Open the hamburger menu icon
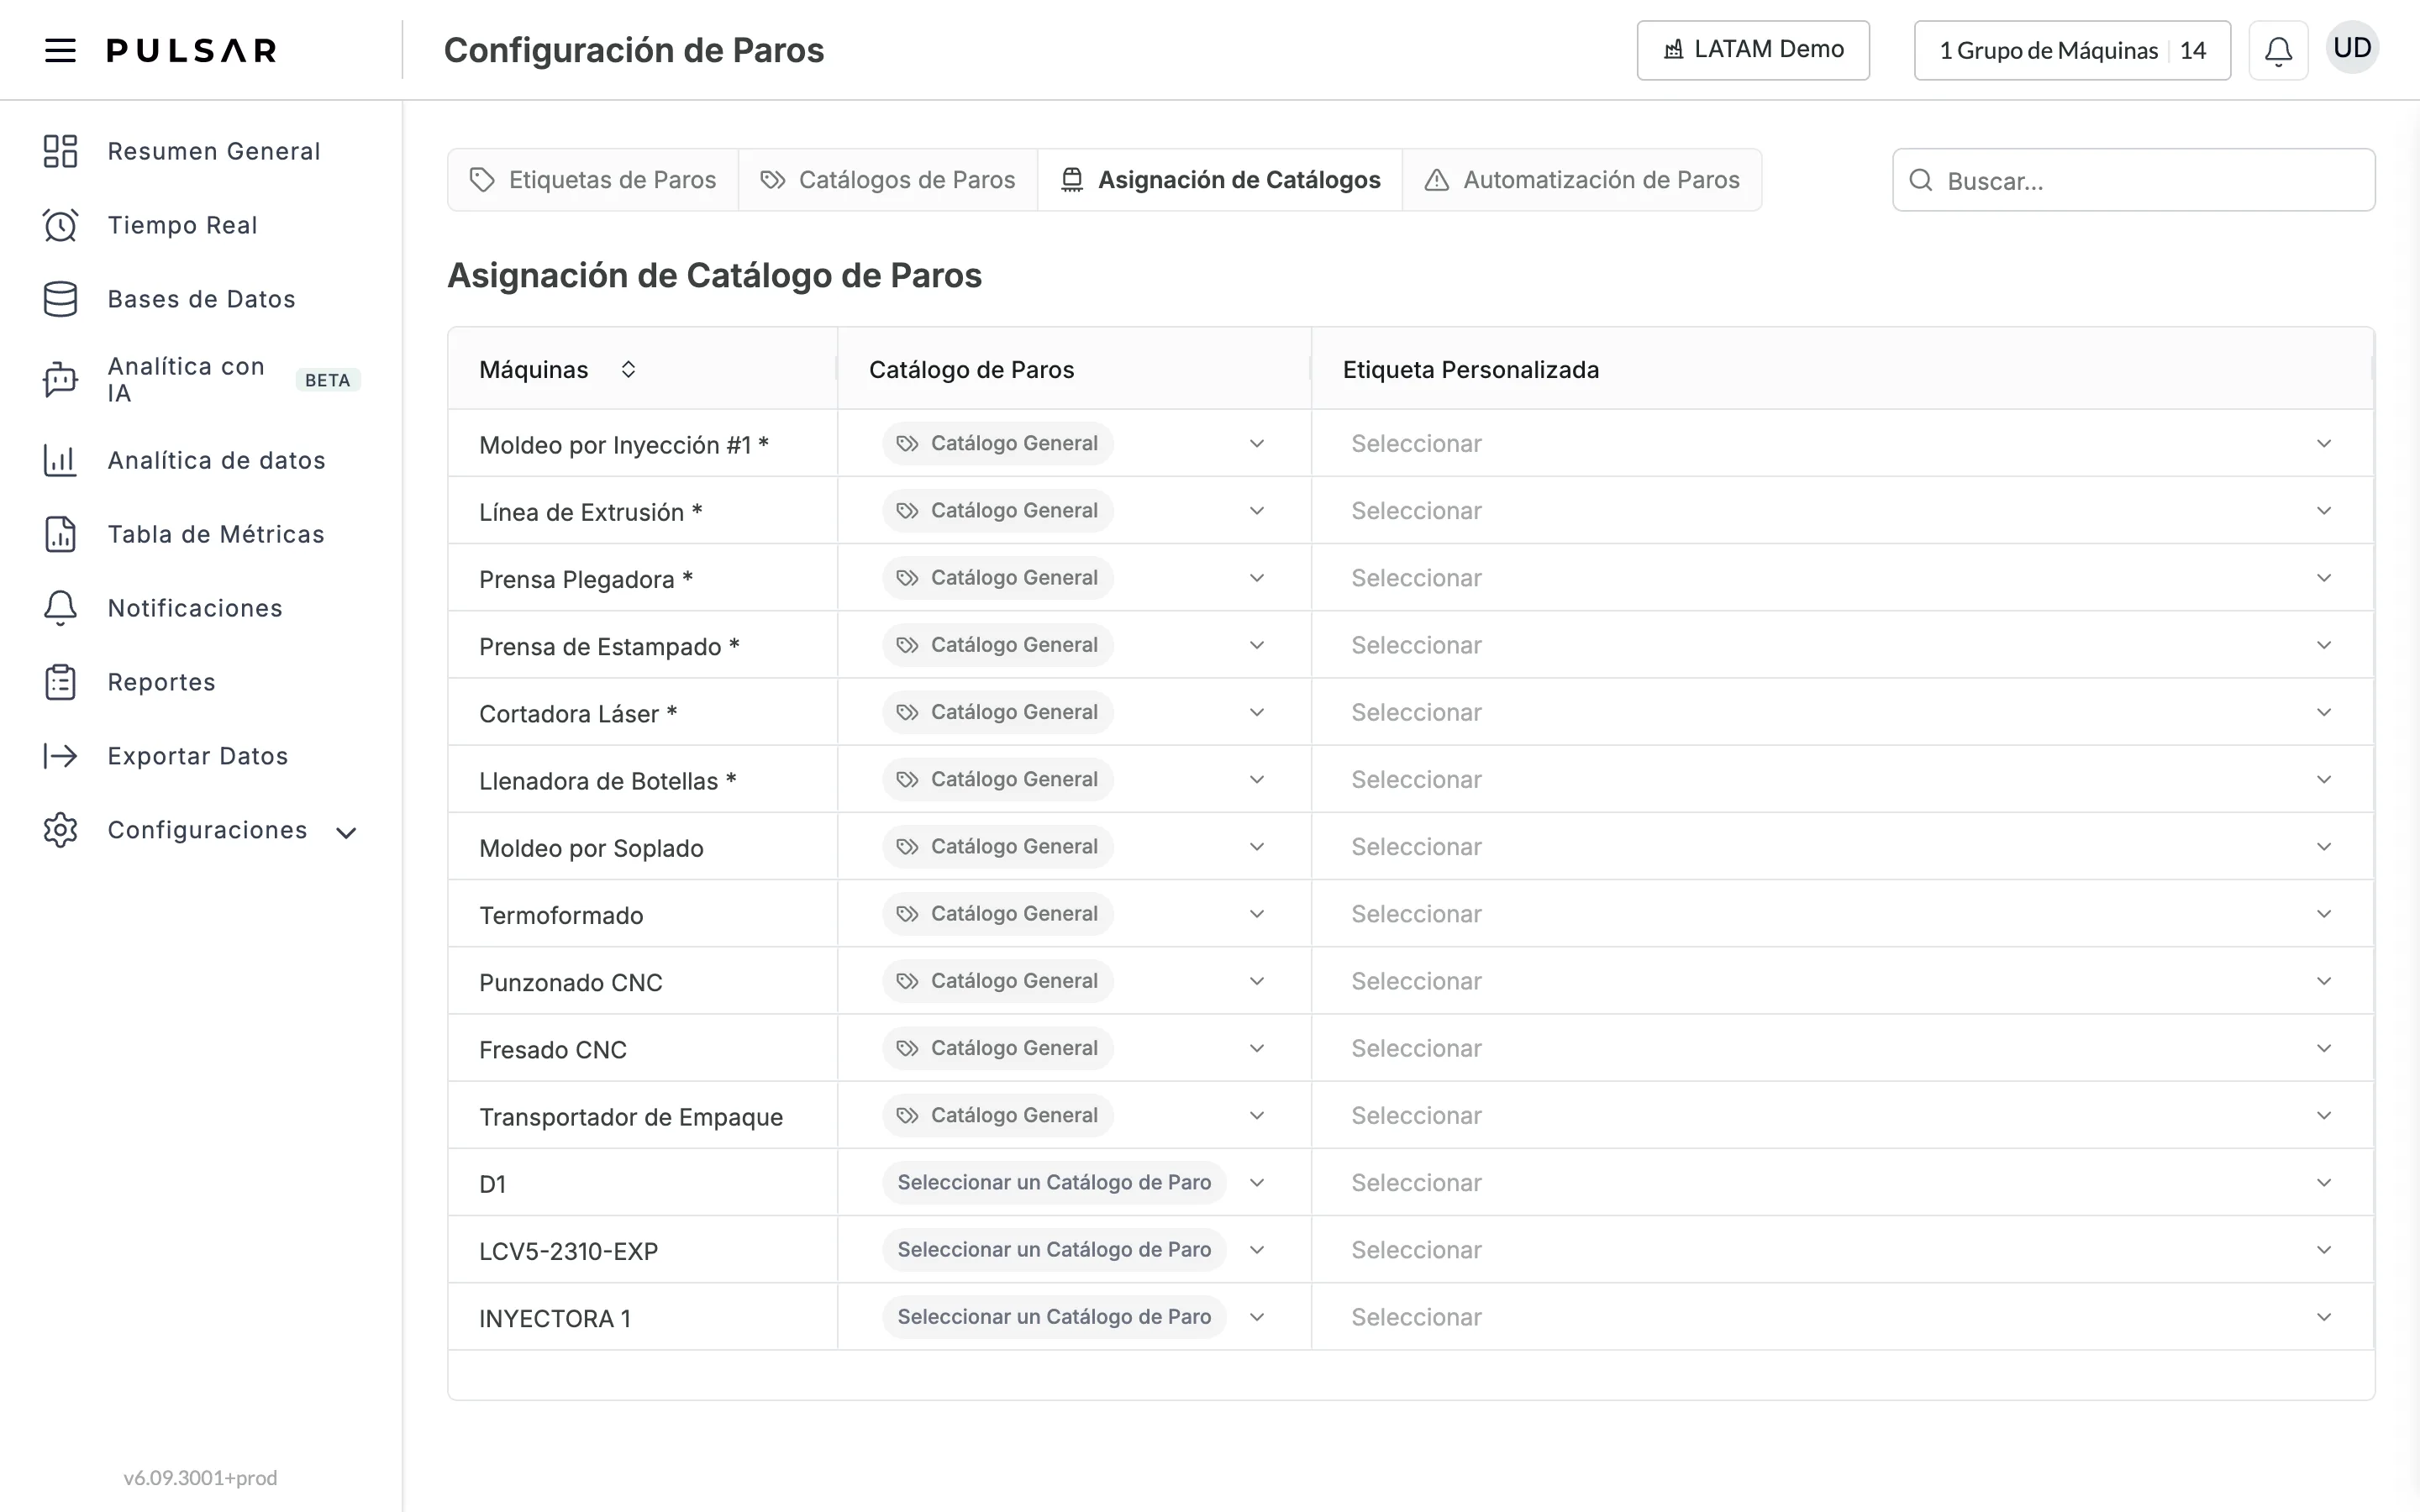Screen dimensions: 2420x1512 (60, 50)
